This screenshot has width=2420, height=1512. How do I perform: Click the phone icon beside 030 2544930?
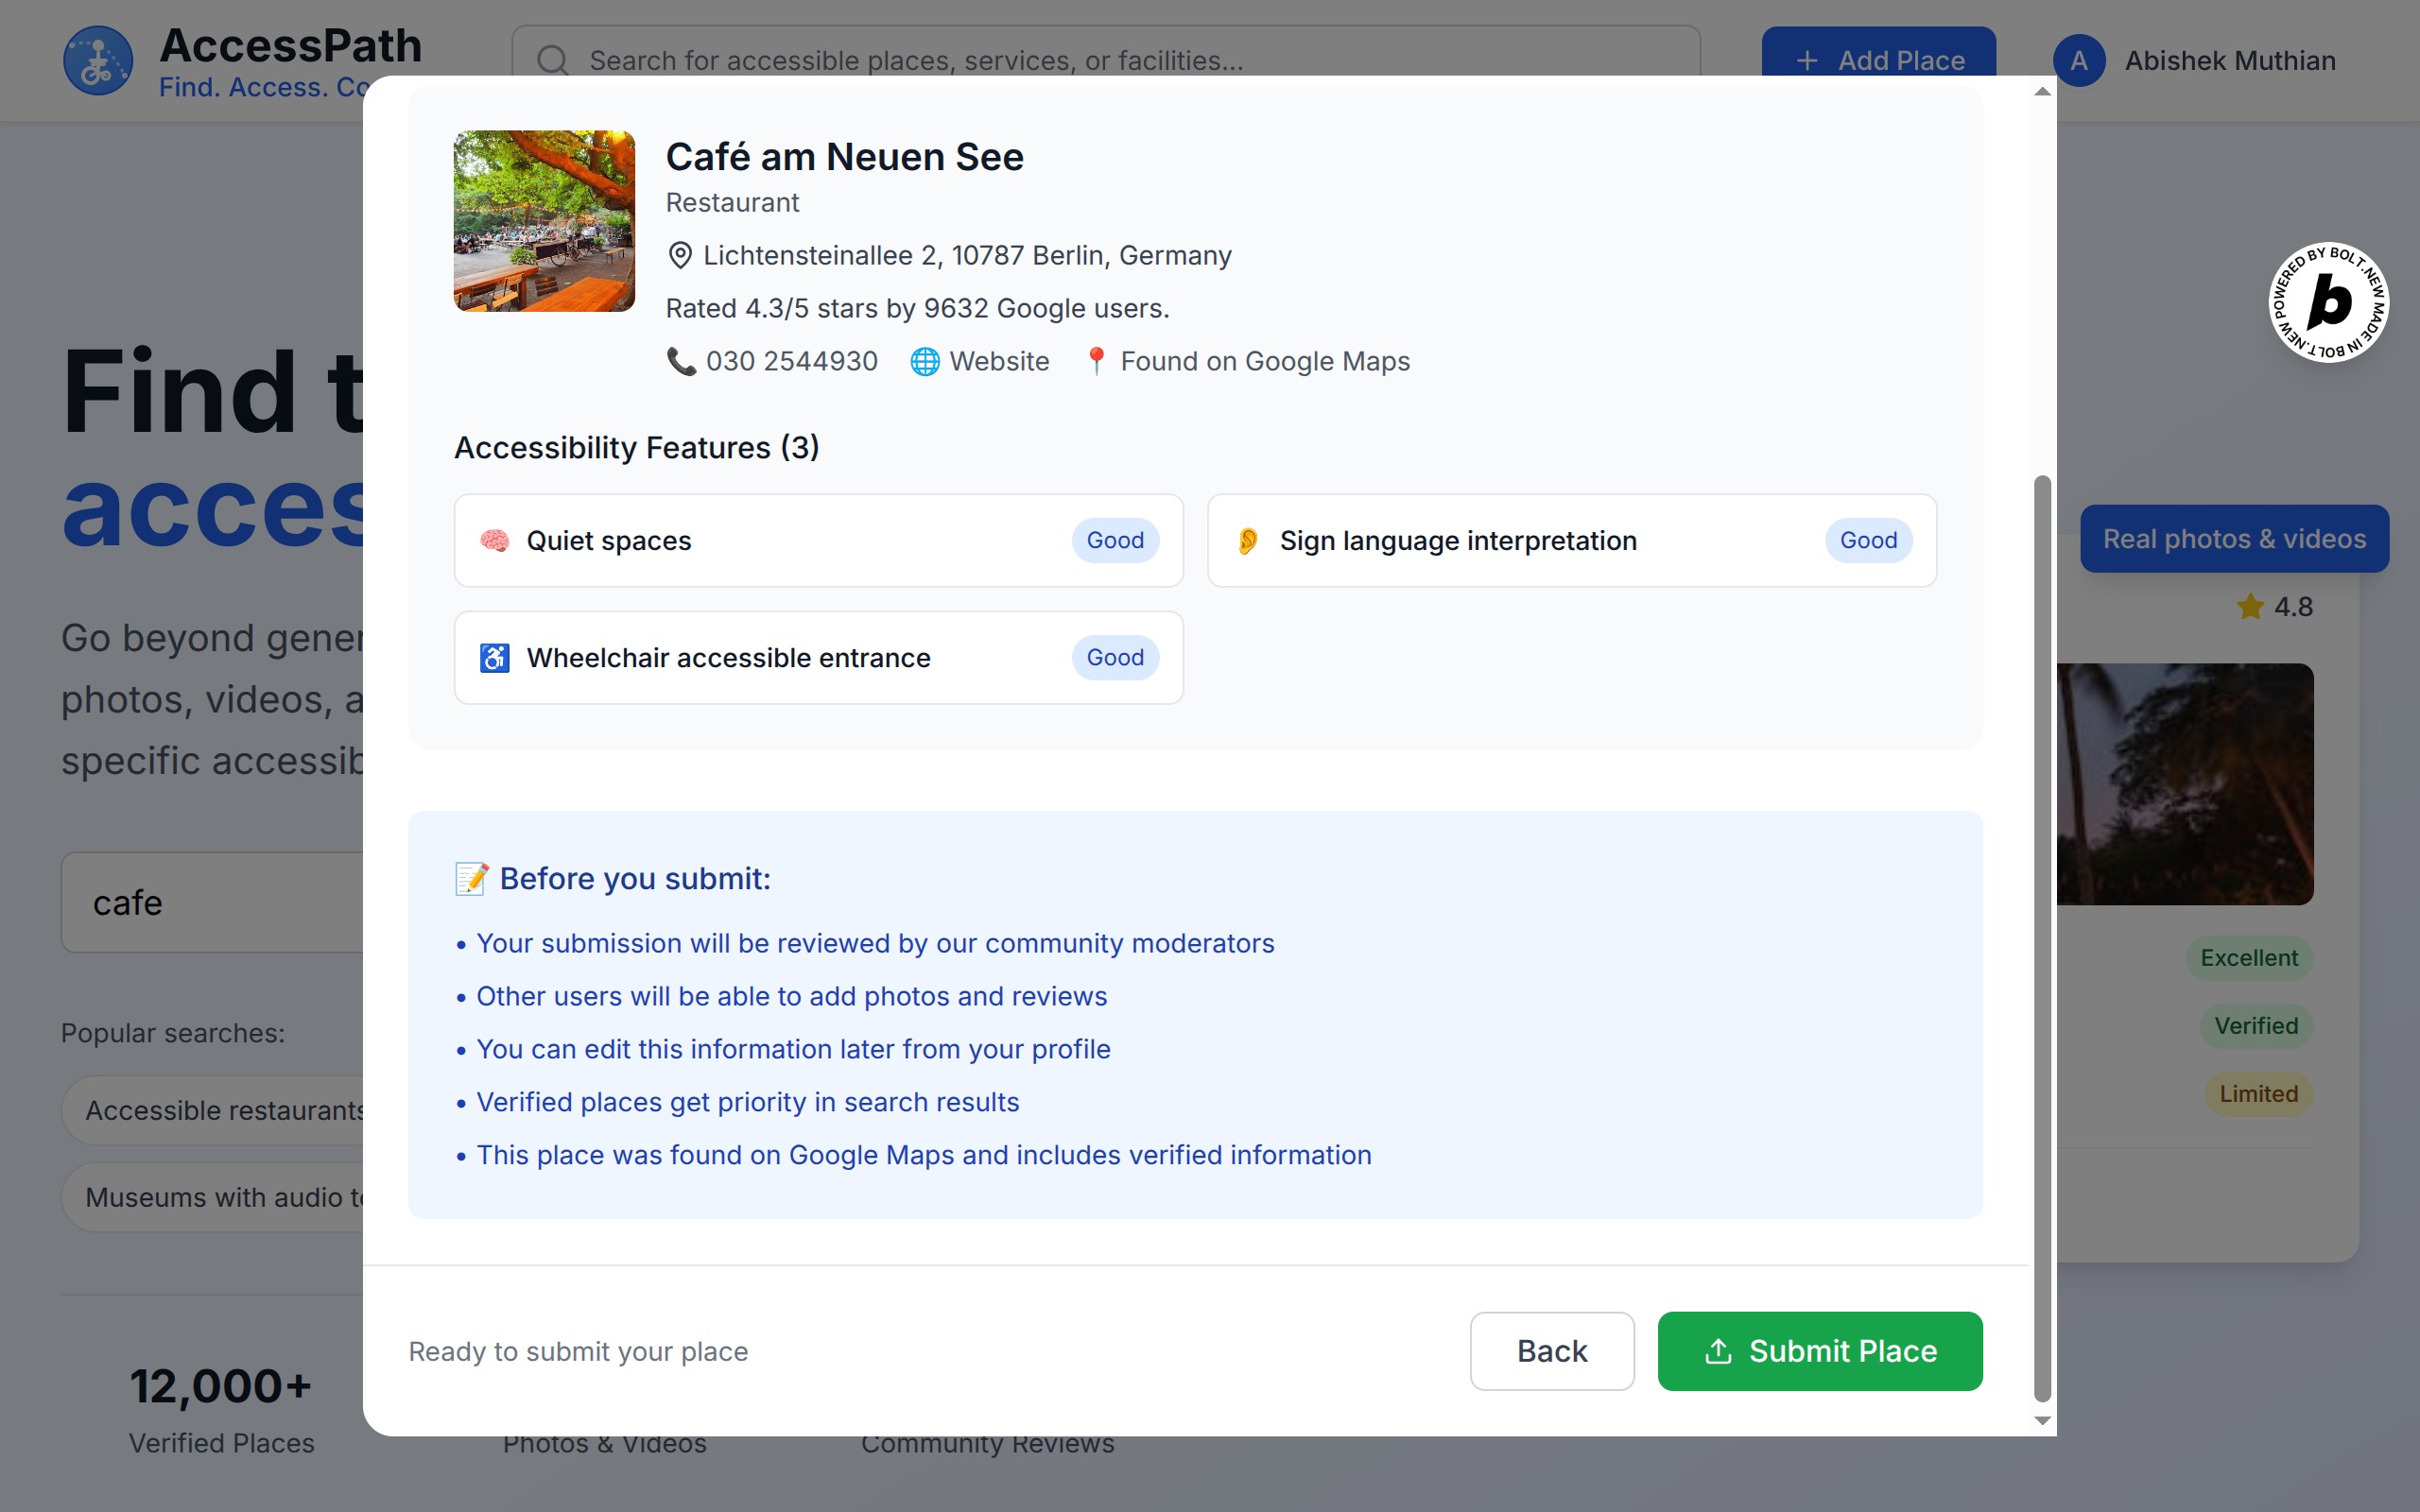(x=681, y=361)
